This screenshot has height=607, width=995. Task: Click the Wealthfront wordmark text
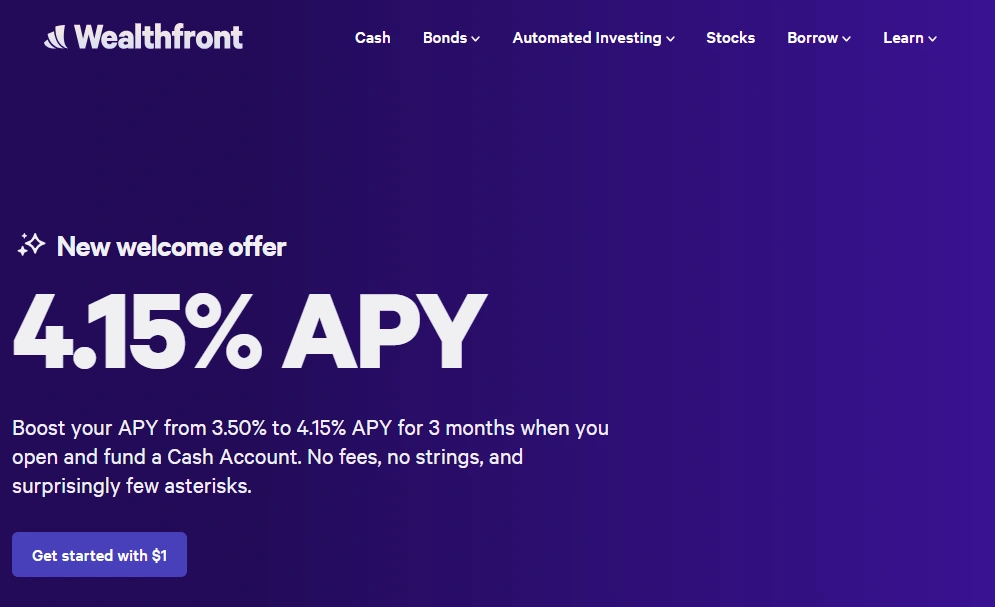[160, 36]
